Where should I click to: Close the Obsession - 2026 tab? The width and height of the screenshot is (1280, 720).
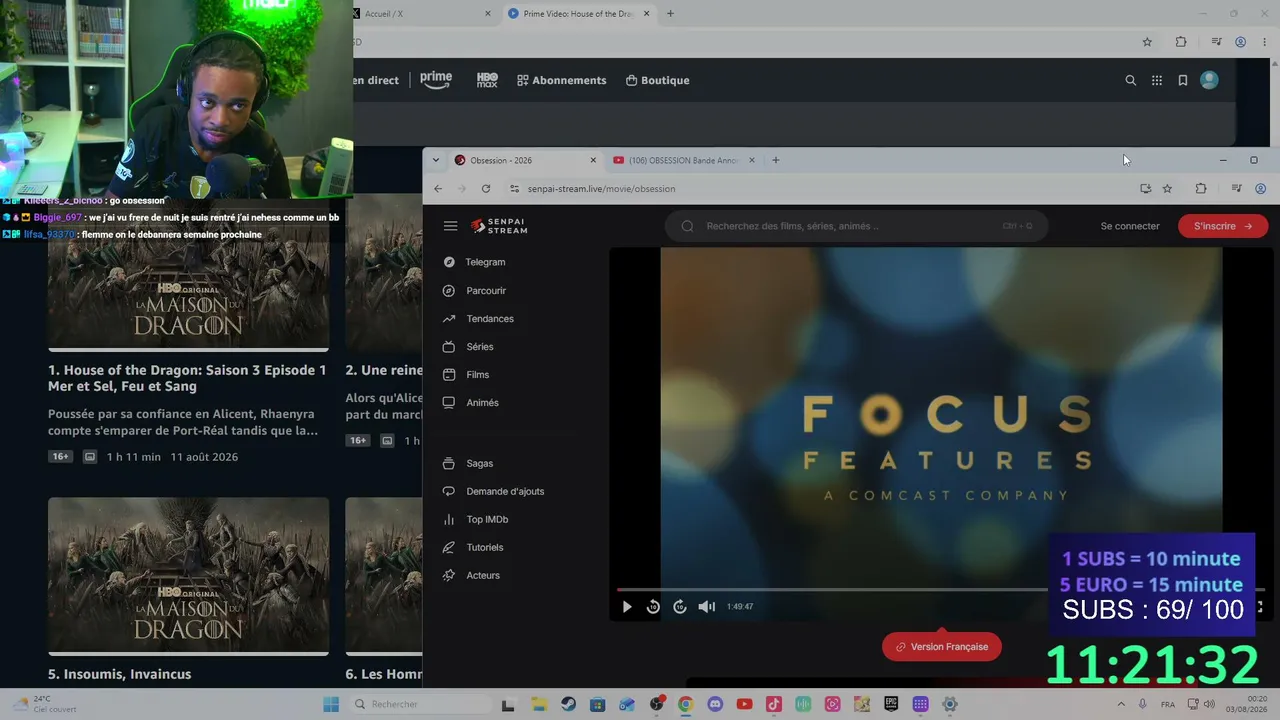click(x=593, y=160)
